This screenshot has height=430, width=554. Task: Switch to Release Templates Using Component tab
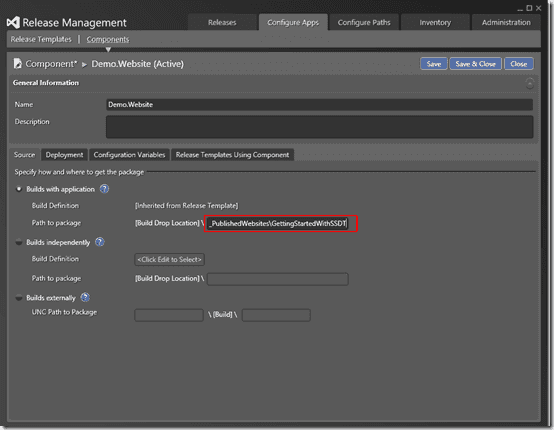pos(232,155)
